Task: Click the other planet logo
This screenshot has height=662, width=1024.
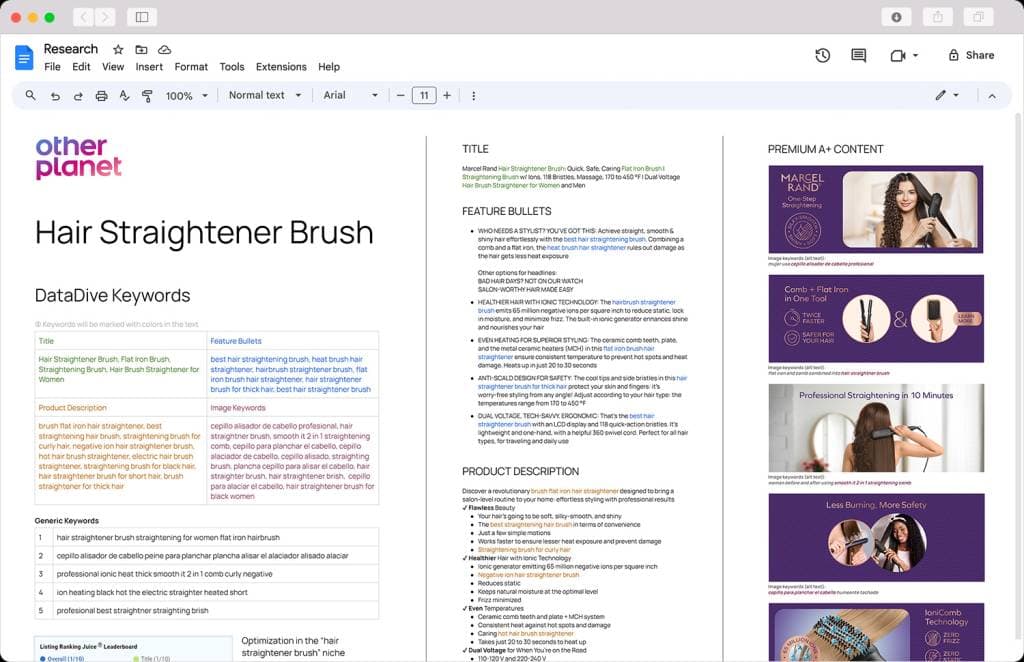Action: point(78,157)
